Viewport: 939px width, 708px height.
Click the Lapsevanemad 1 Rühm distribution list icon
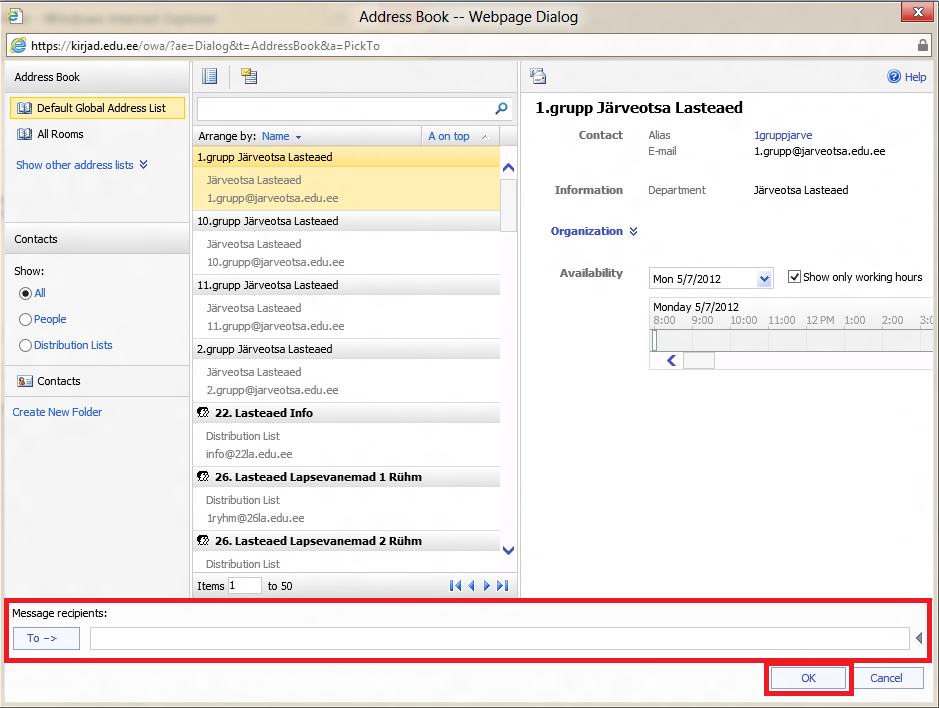click(x=204, y=477)
